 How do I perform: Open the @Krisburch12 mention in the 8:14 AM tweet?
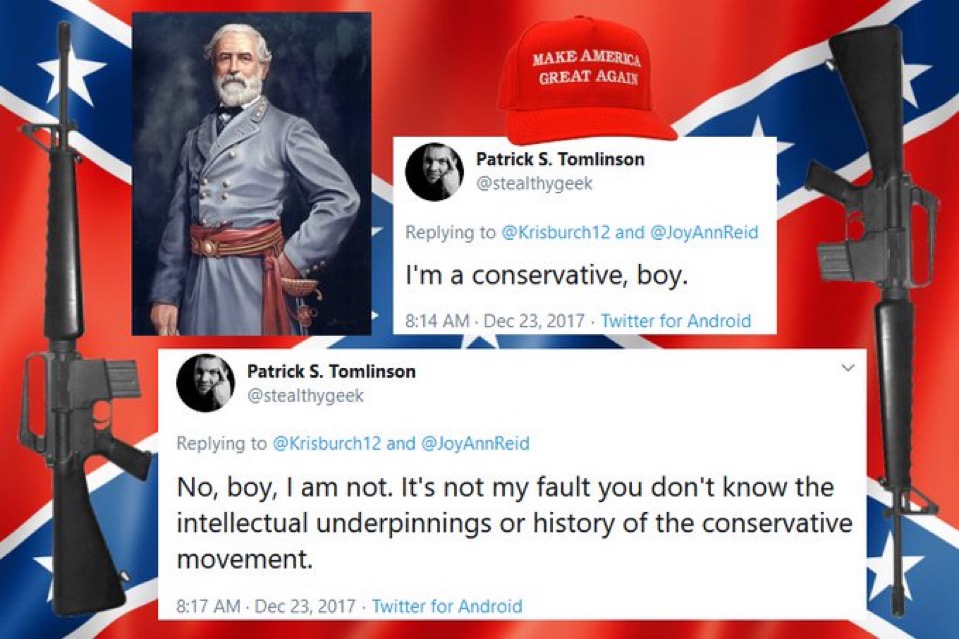click(x=555, y=232)
